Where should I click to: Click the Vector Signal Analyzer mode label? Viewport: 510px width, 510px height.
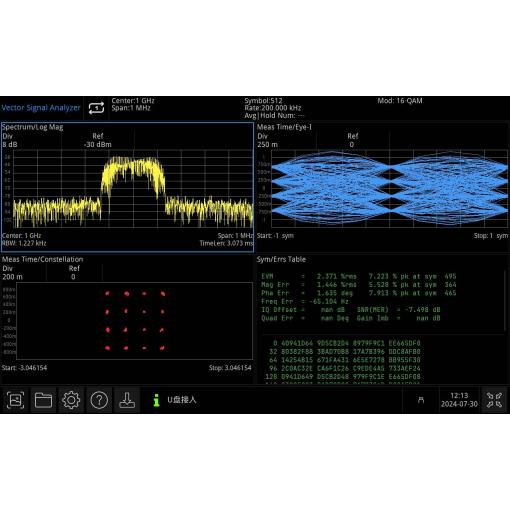pyautogui.click(x=41, y=108)
